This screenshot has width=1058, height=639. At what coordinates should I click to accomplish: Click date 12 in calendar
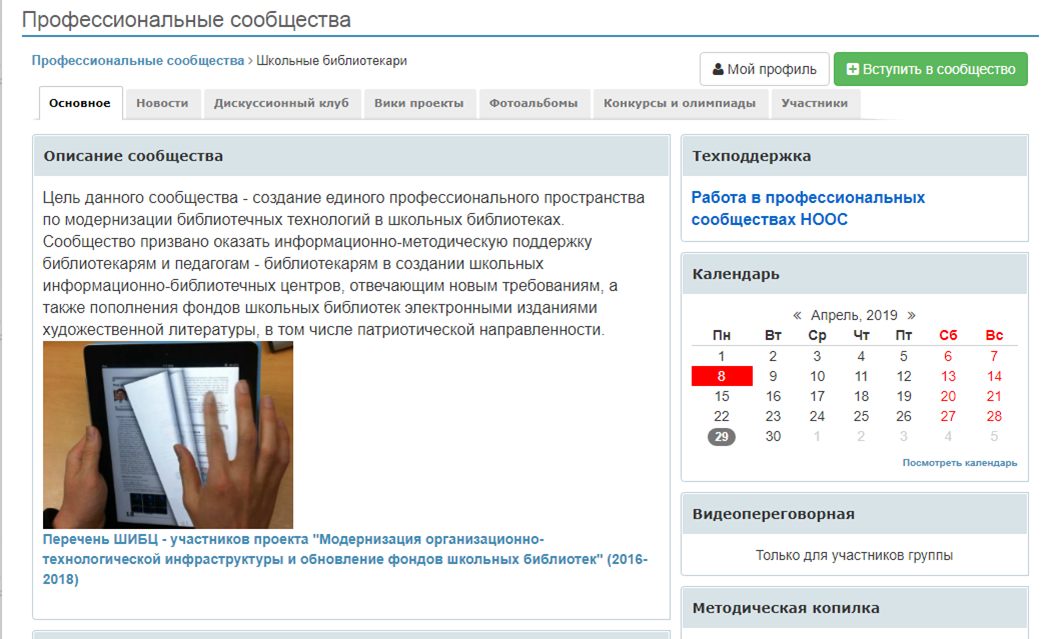coord(903,376)
